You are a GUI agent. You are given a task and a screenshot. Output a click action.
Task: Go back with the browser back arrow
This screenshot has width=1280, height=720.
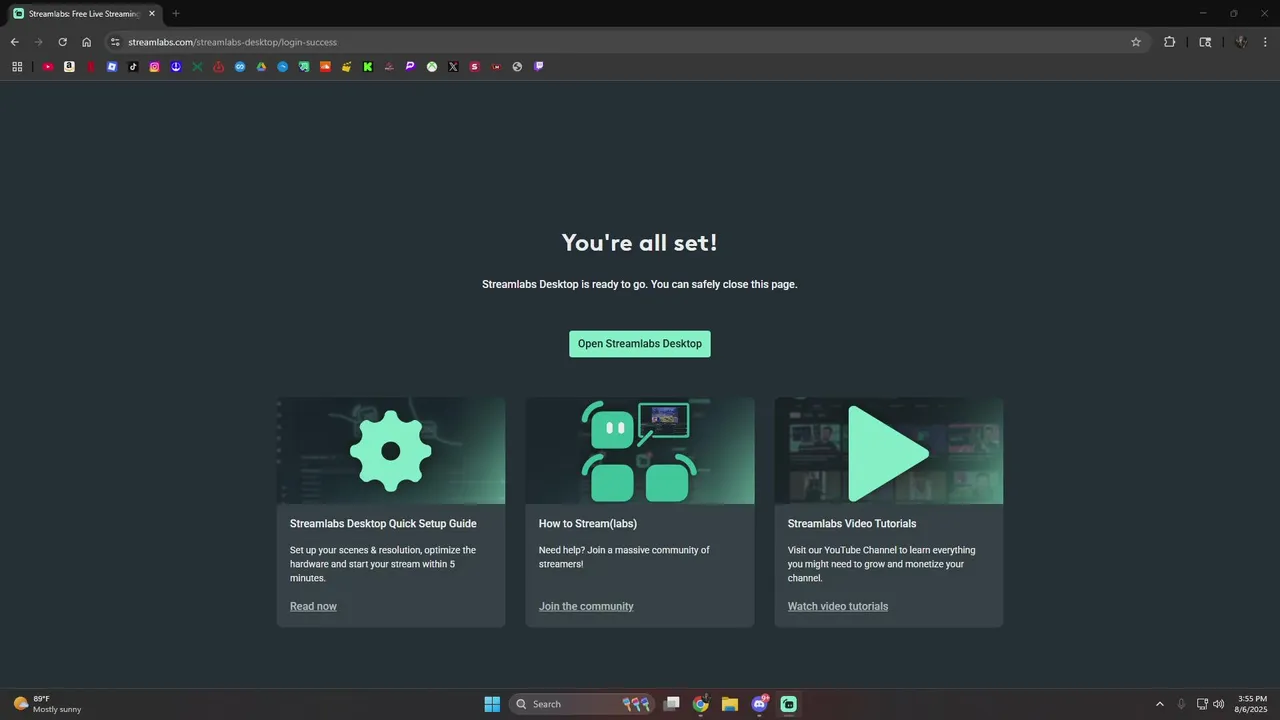[x=14, y=42]
